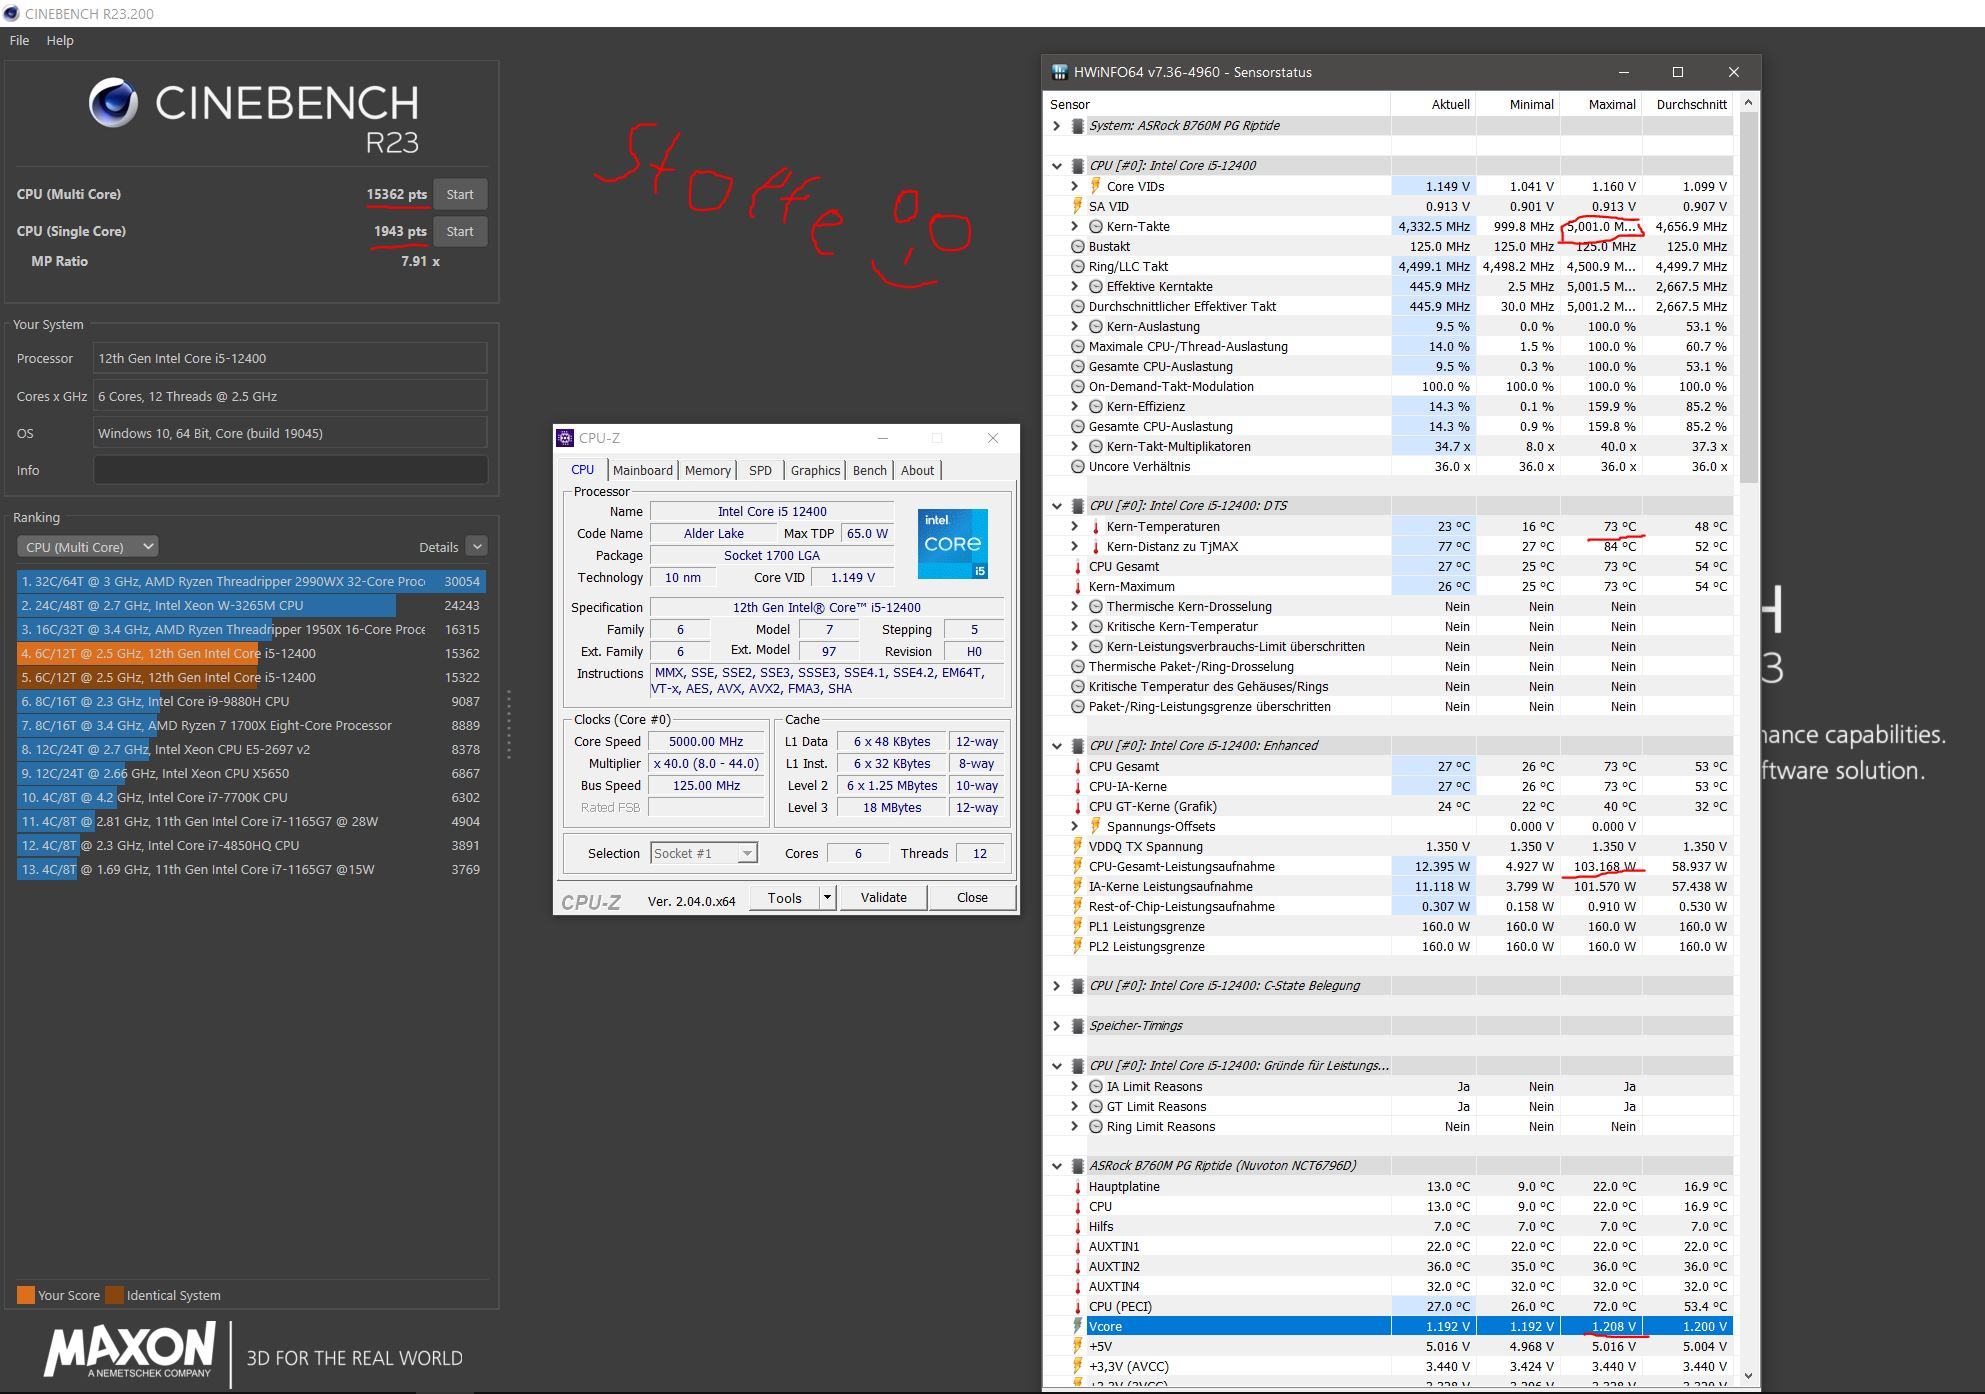The height and width of the screenshot is (1394, 1985).
Task: Select the Core i9-9880H ranking entry
Action: pyautogui.click(x=251, y=701)
